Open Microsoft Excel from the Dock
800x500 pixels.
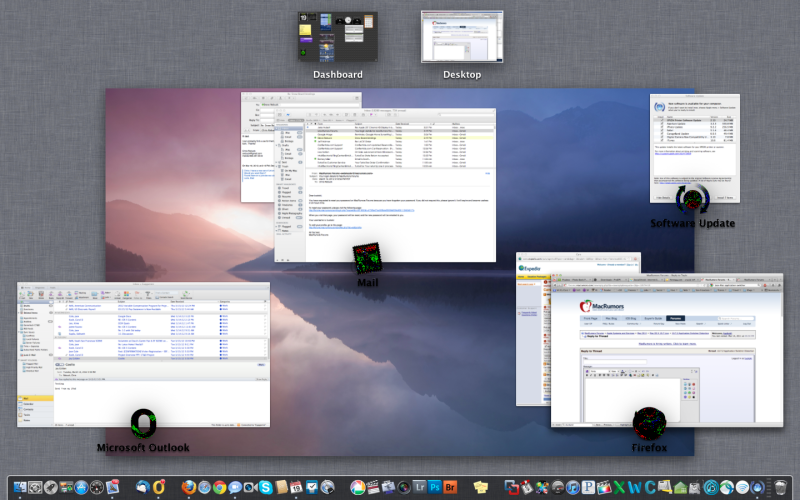tap(618, 487)
